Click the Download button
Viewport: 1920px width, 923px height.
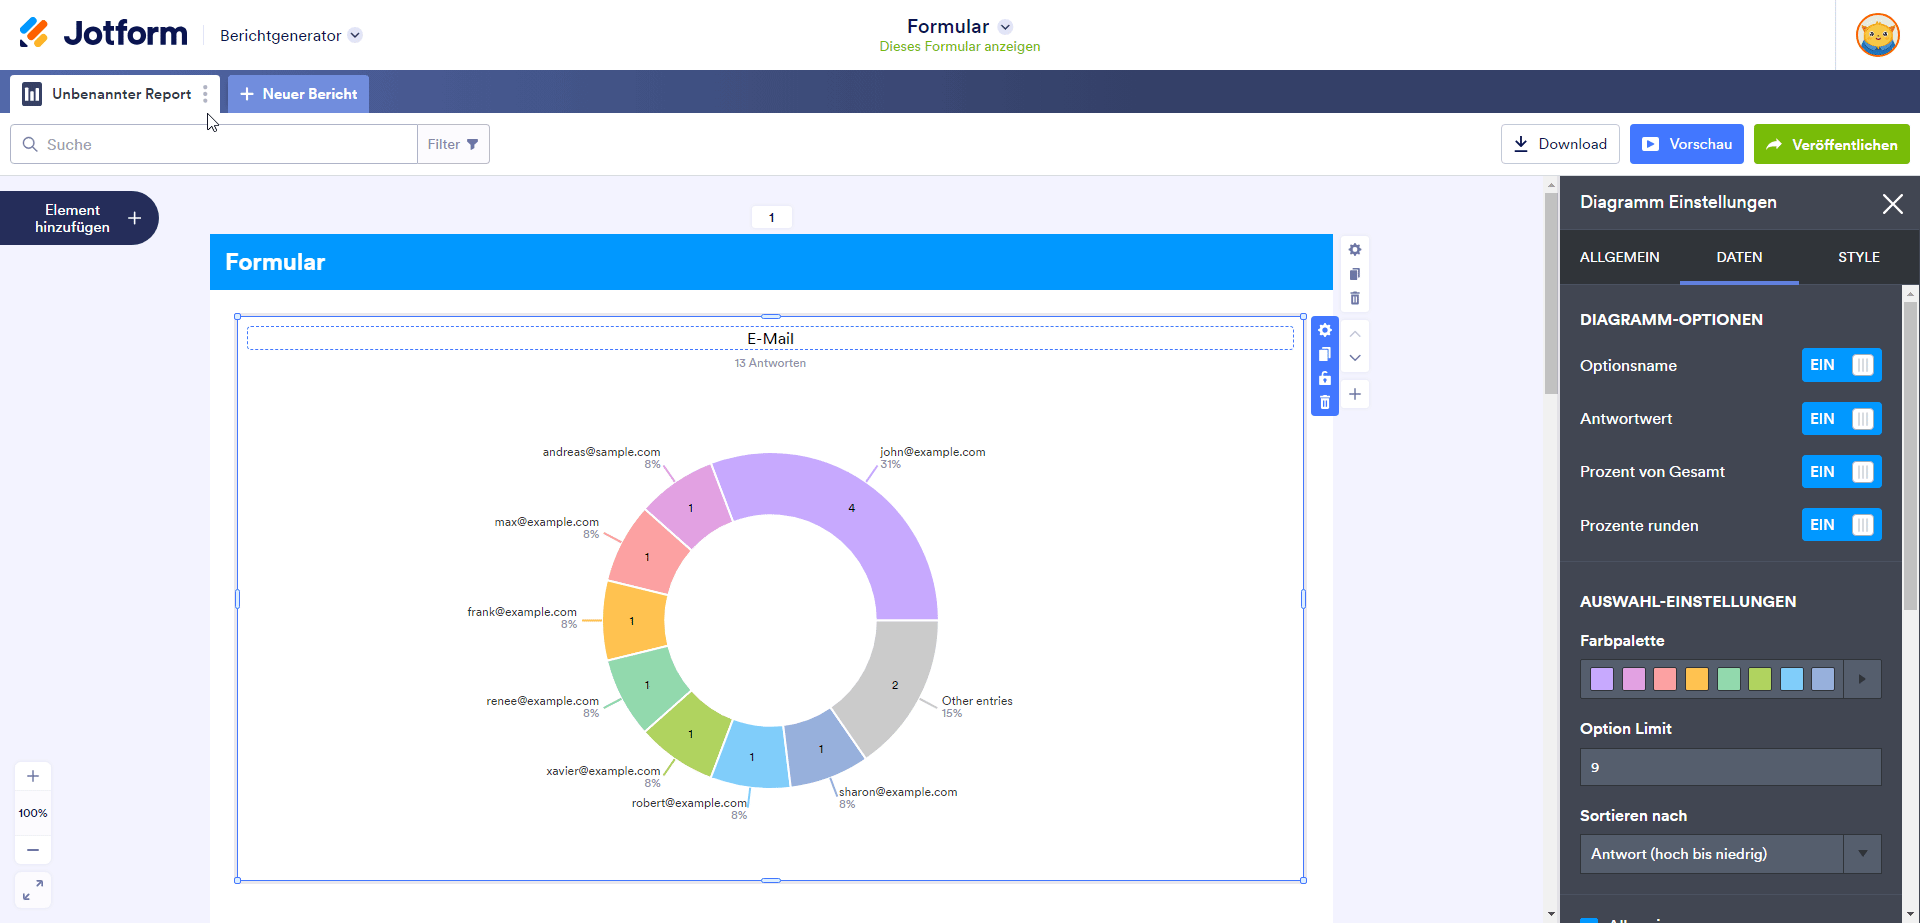pos(1560,144)
